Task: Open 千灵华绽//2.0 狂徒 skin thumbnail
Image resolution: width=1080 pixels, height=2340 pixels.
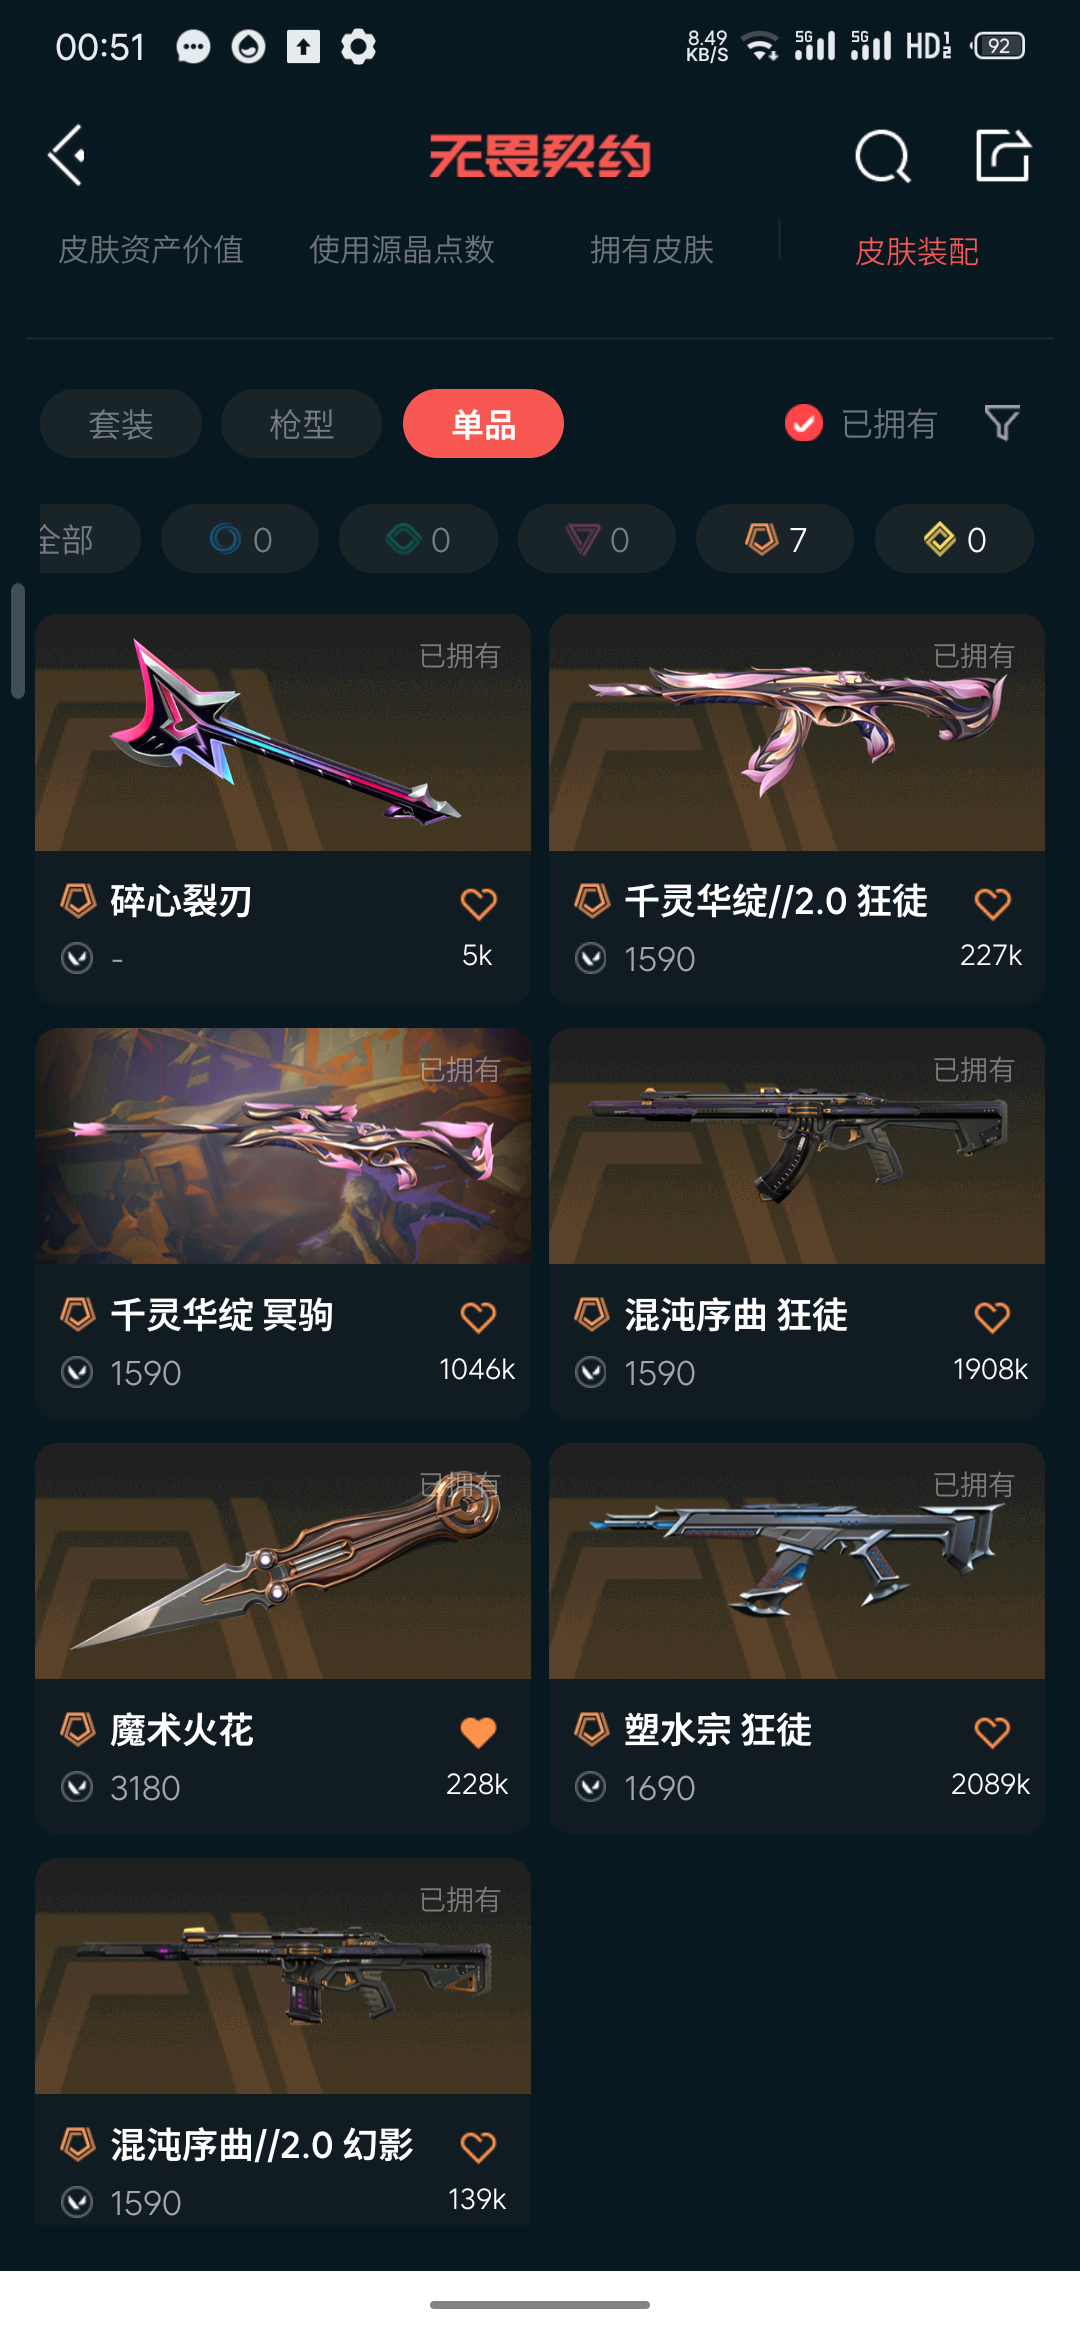Action: pos(797,733)
